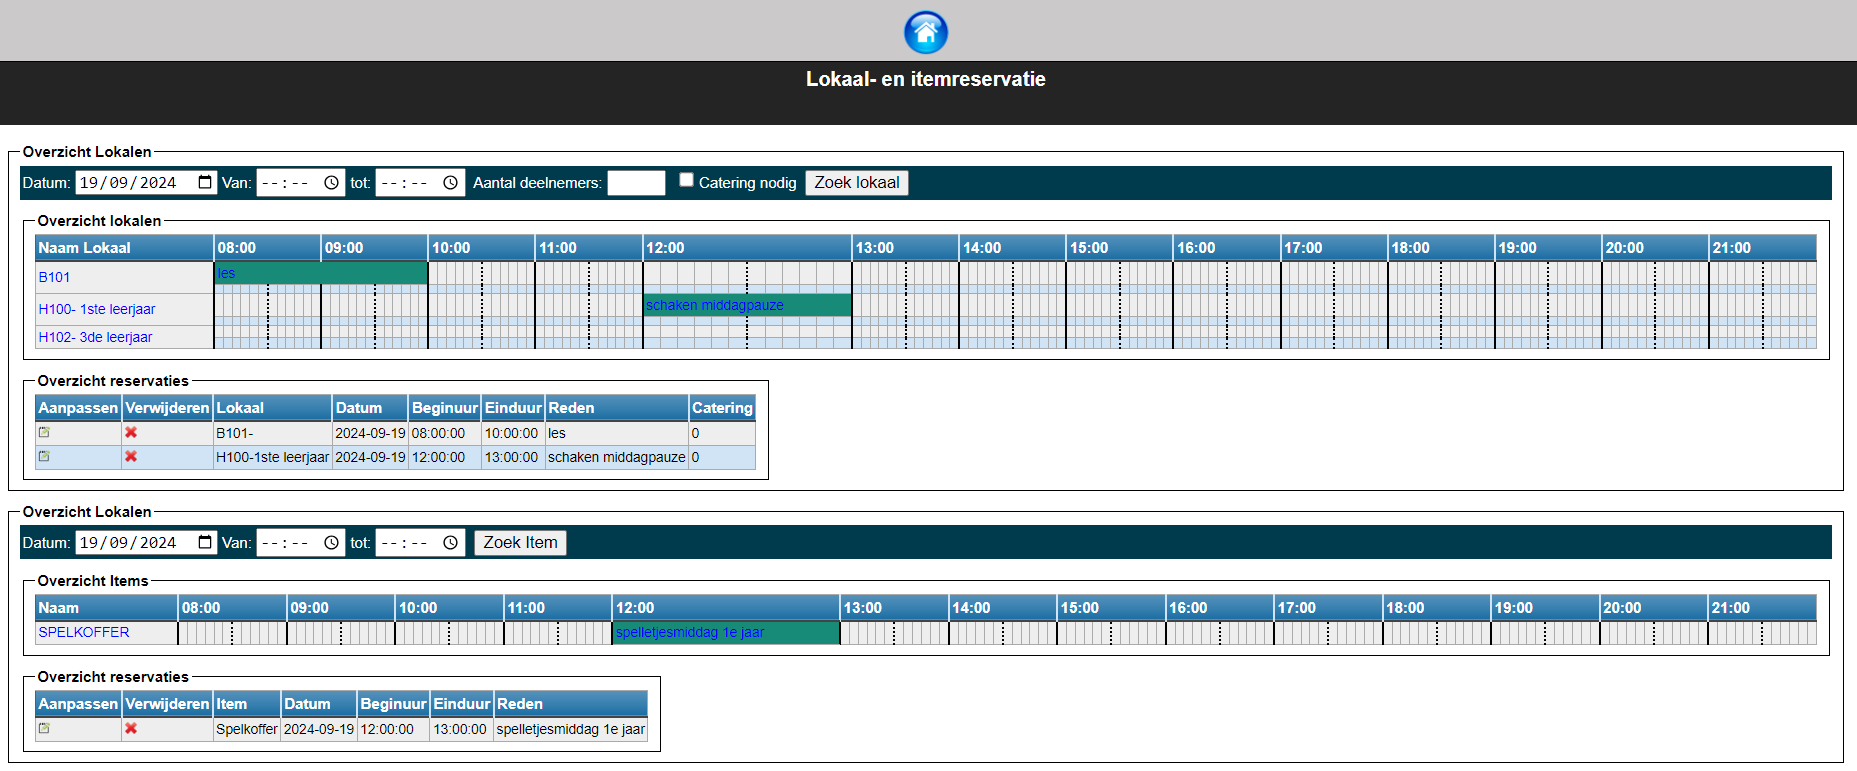1857x771 pixels.
Task: Focus the lokalen Datum date field
Action: click(146, 183)
